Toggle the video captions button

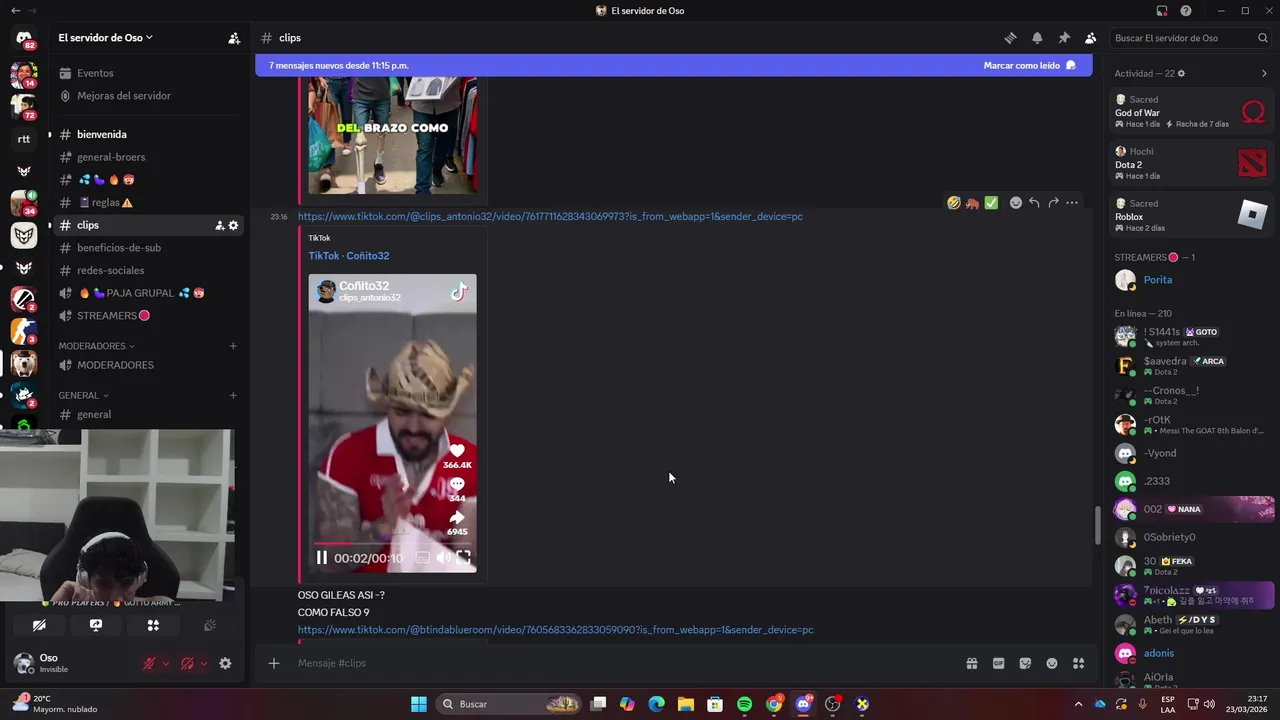(422, 558)
